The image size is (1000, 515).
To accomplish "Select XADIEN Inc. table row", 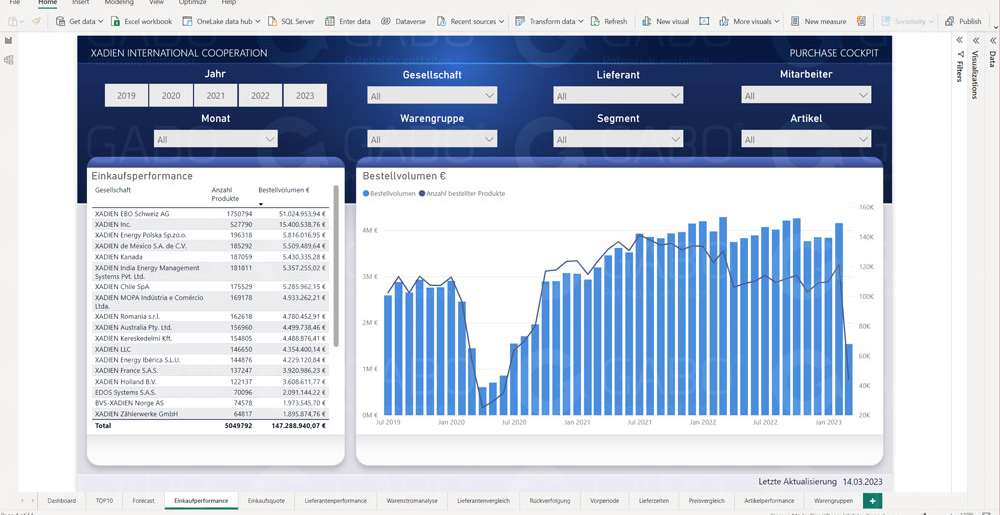I will click(x=210, y=224).
